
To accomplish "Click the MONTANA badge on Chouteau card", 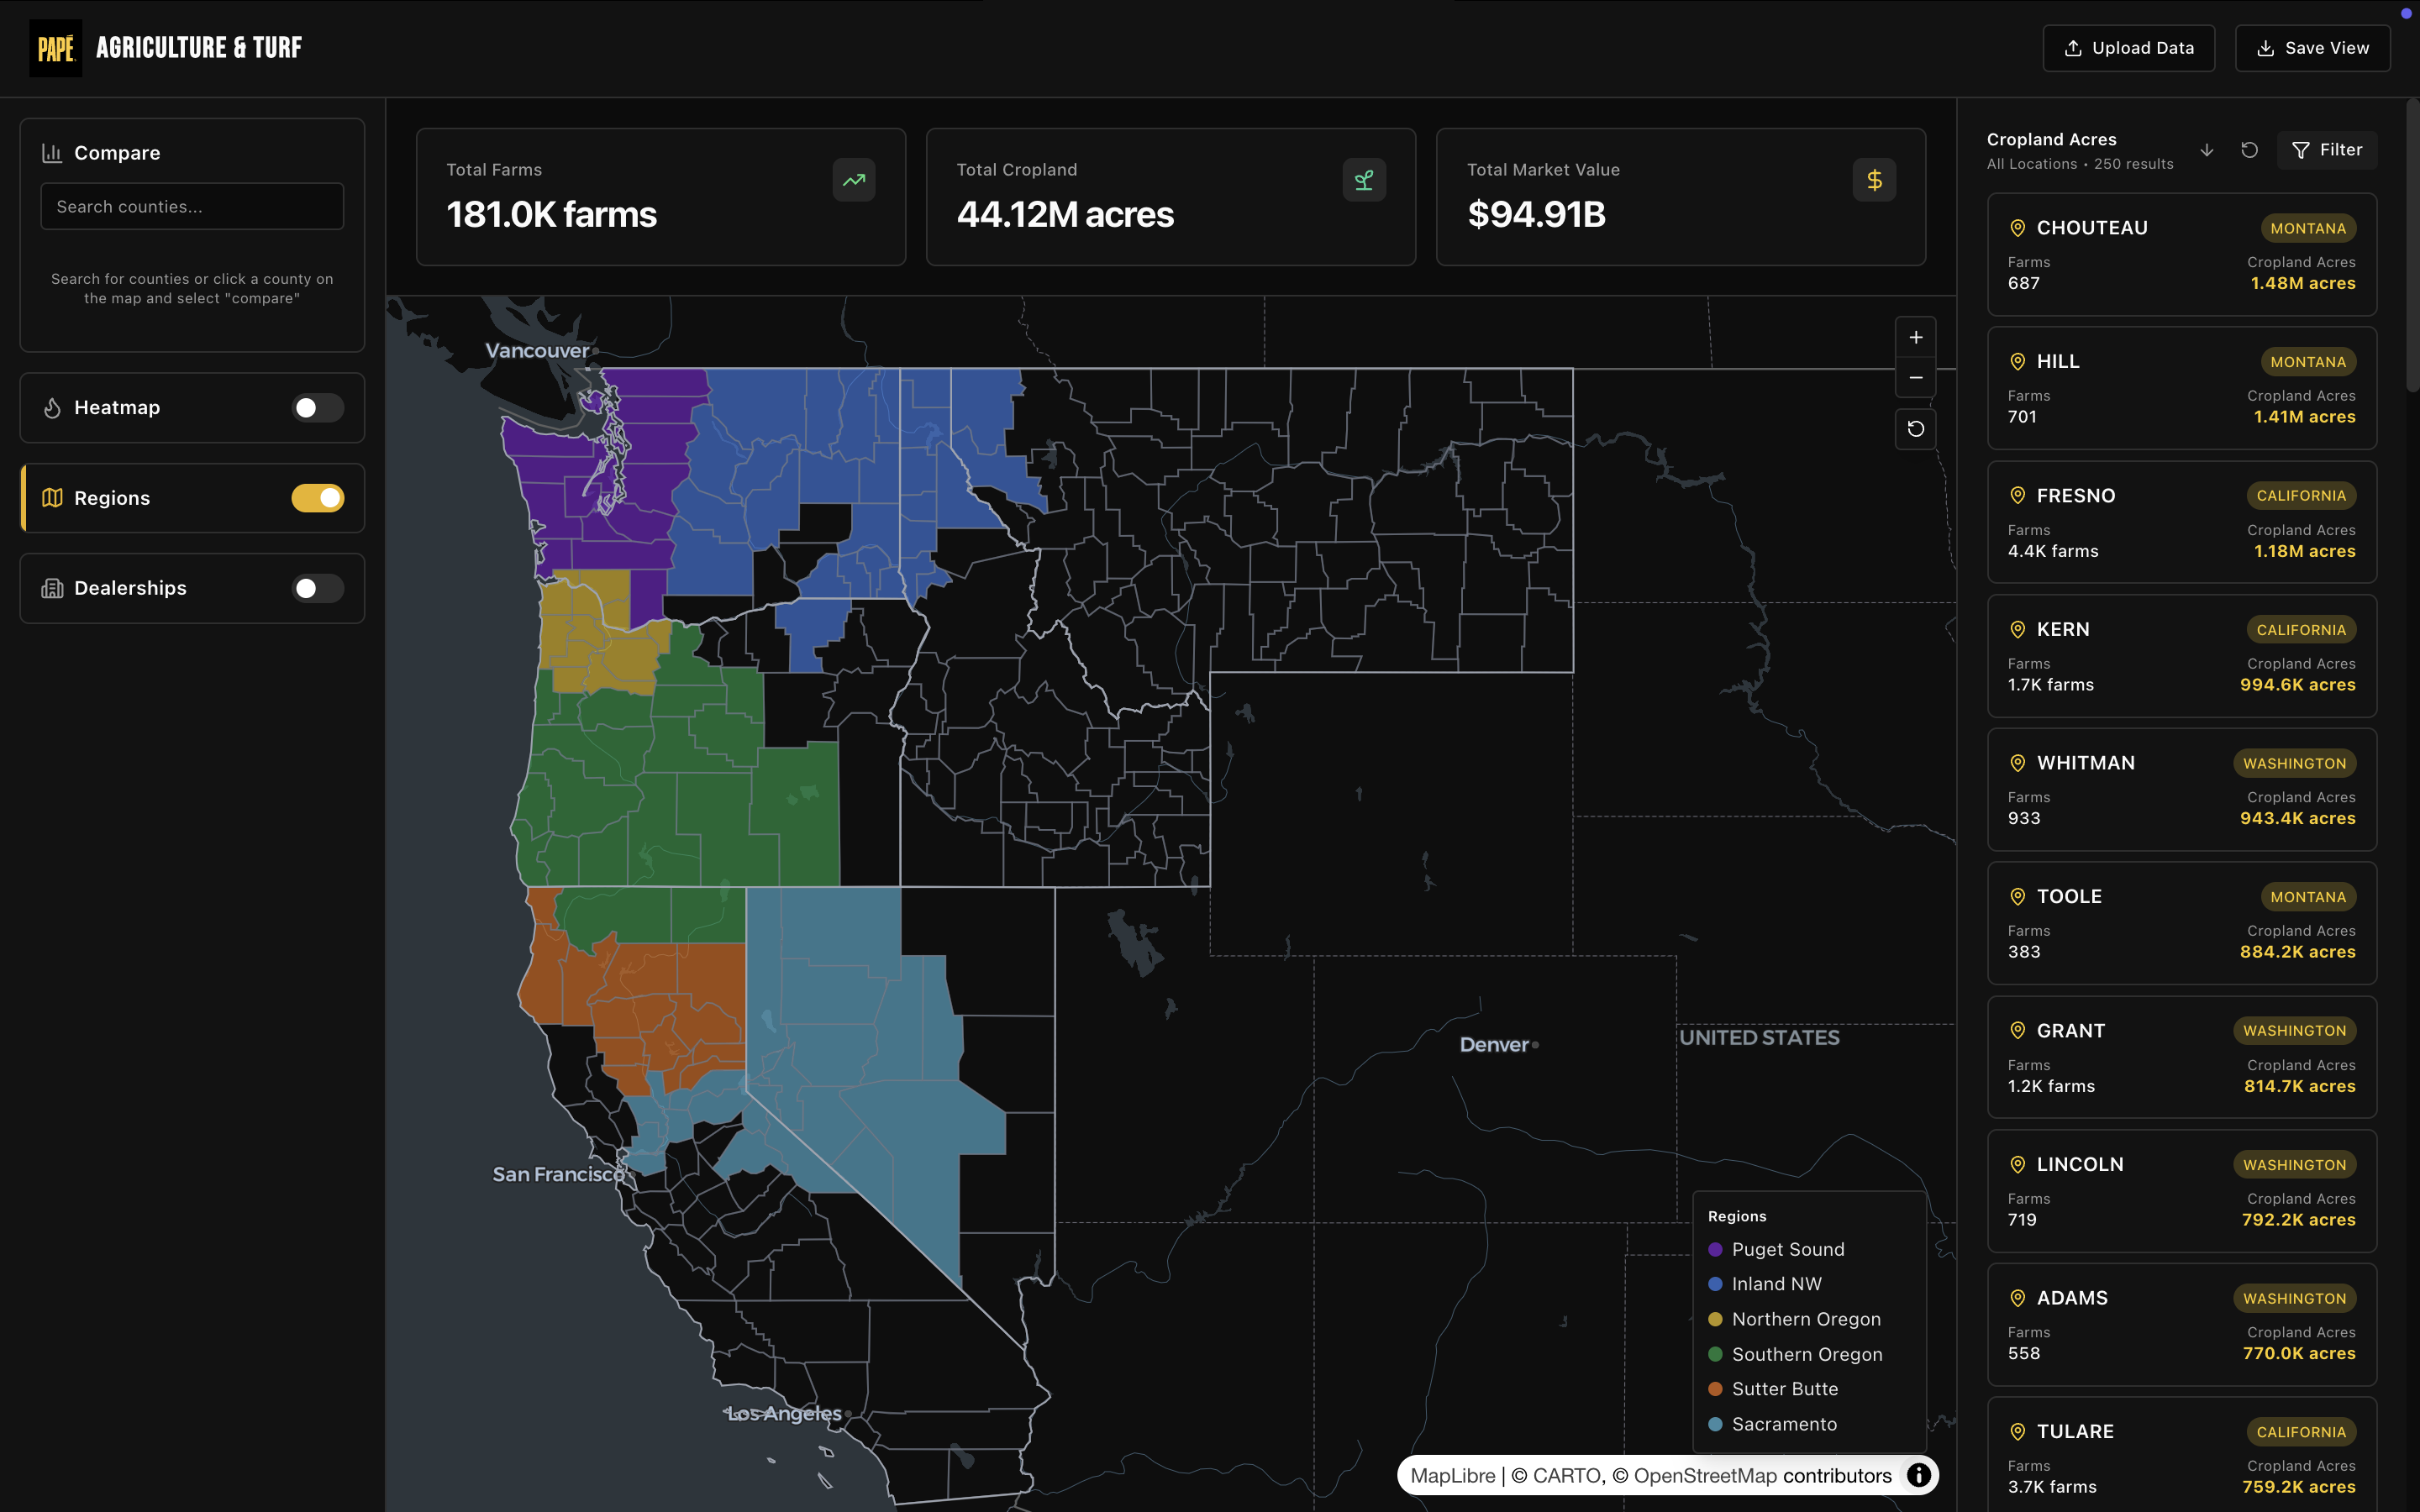I will [2308, 229].
